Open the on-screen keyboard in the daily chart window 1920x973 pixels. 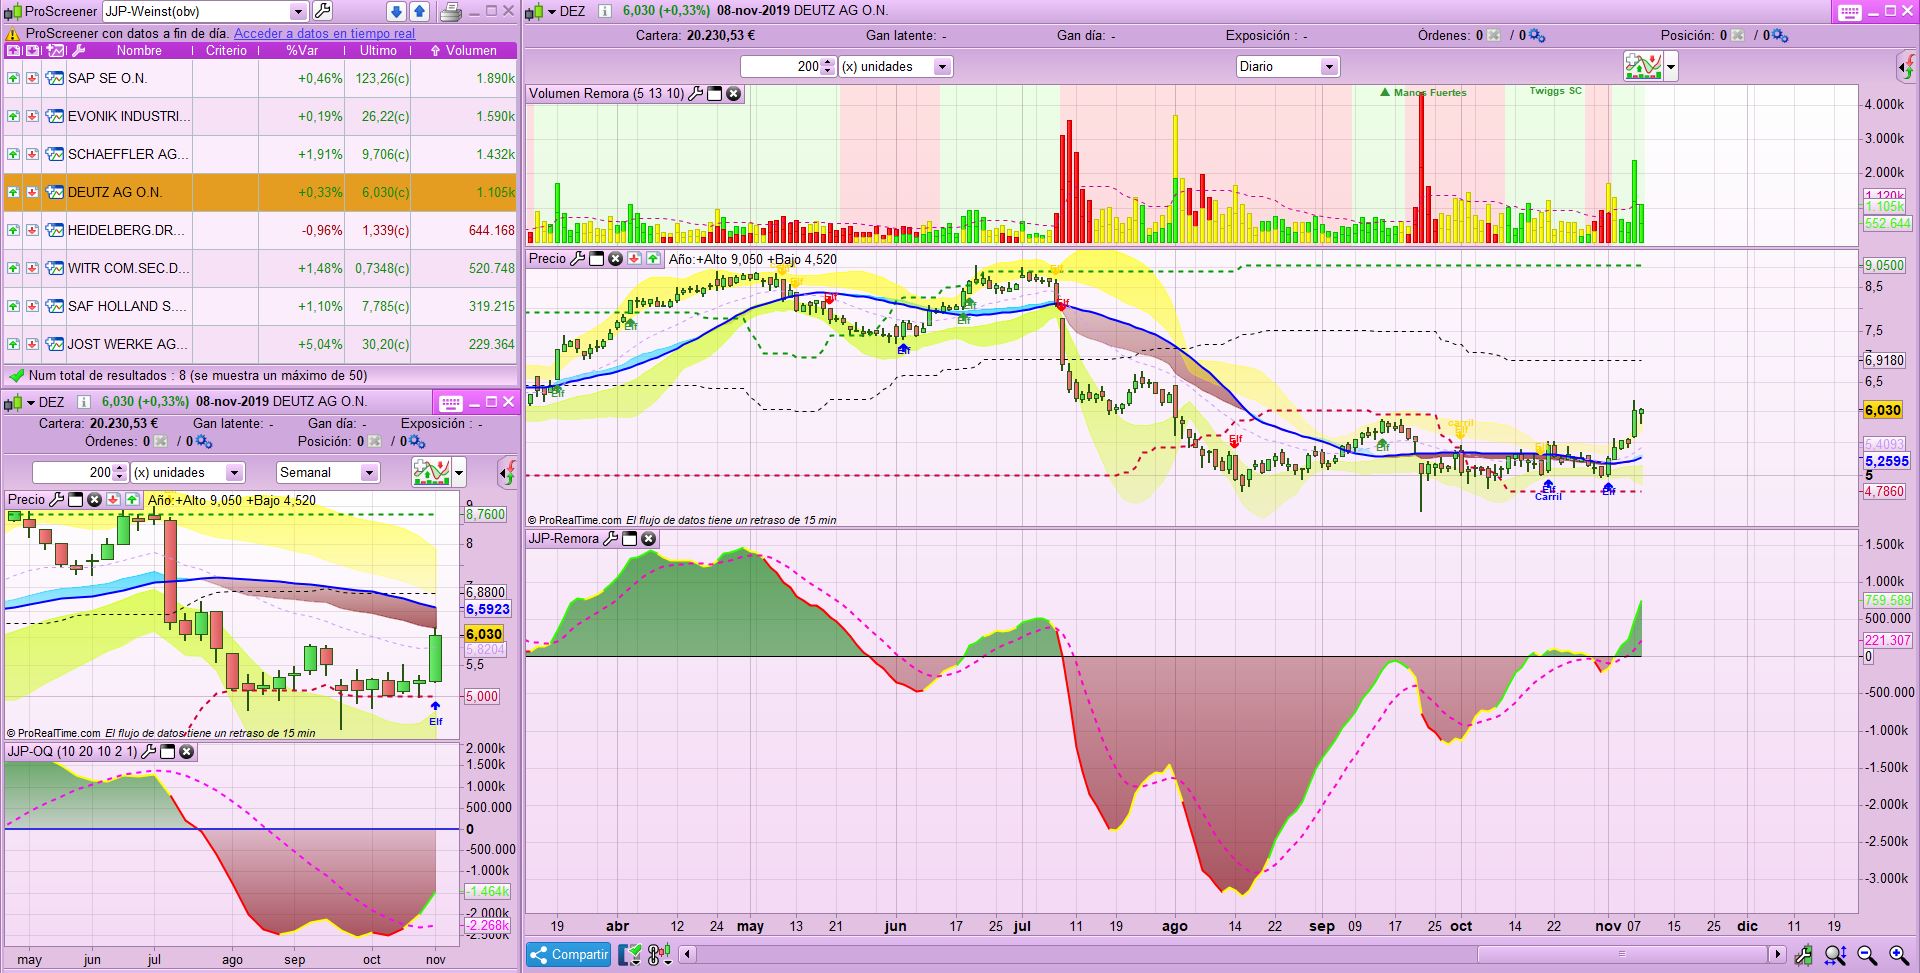[1849, 12]
